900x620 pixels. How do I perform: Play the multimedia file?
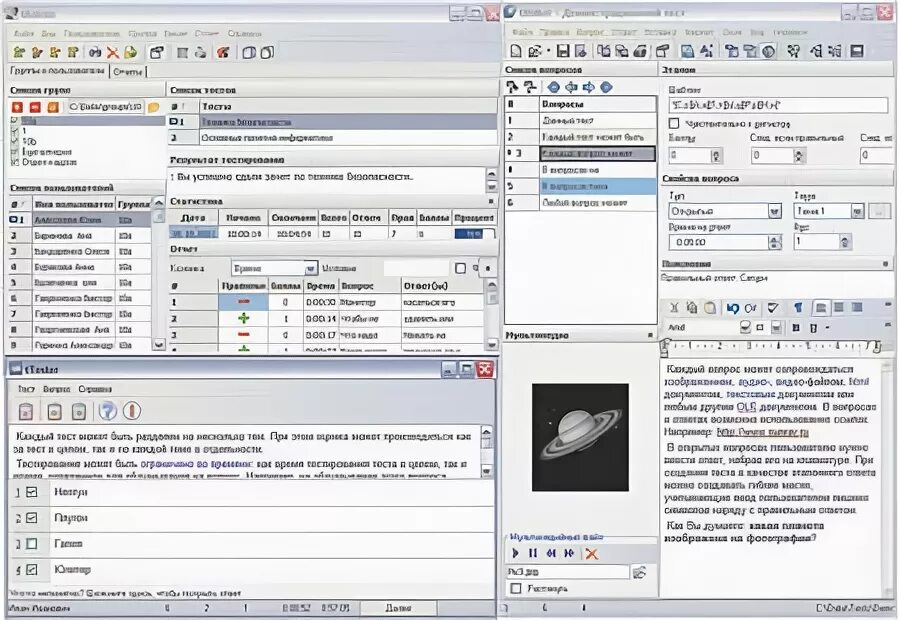coord(515,553)
